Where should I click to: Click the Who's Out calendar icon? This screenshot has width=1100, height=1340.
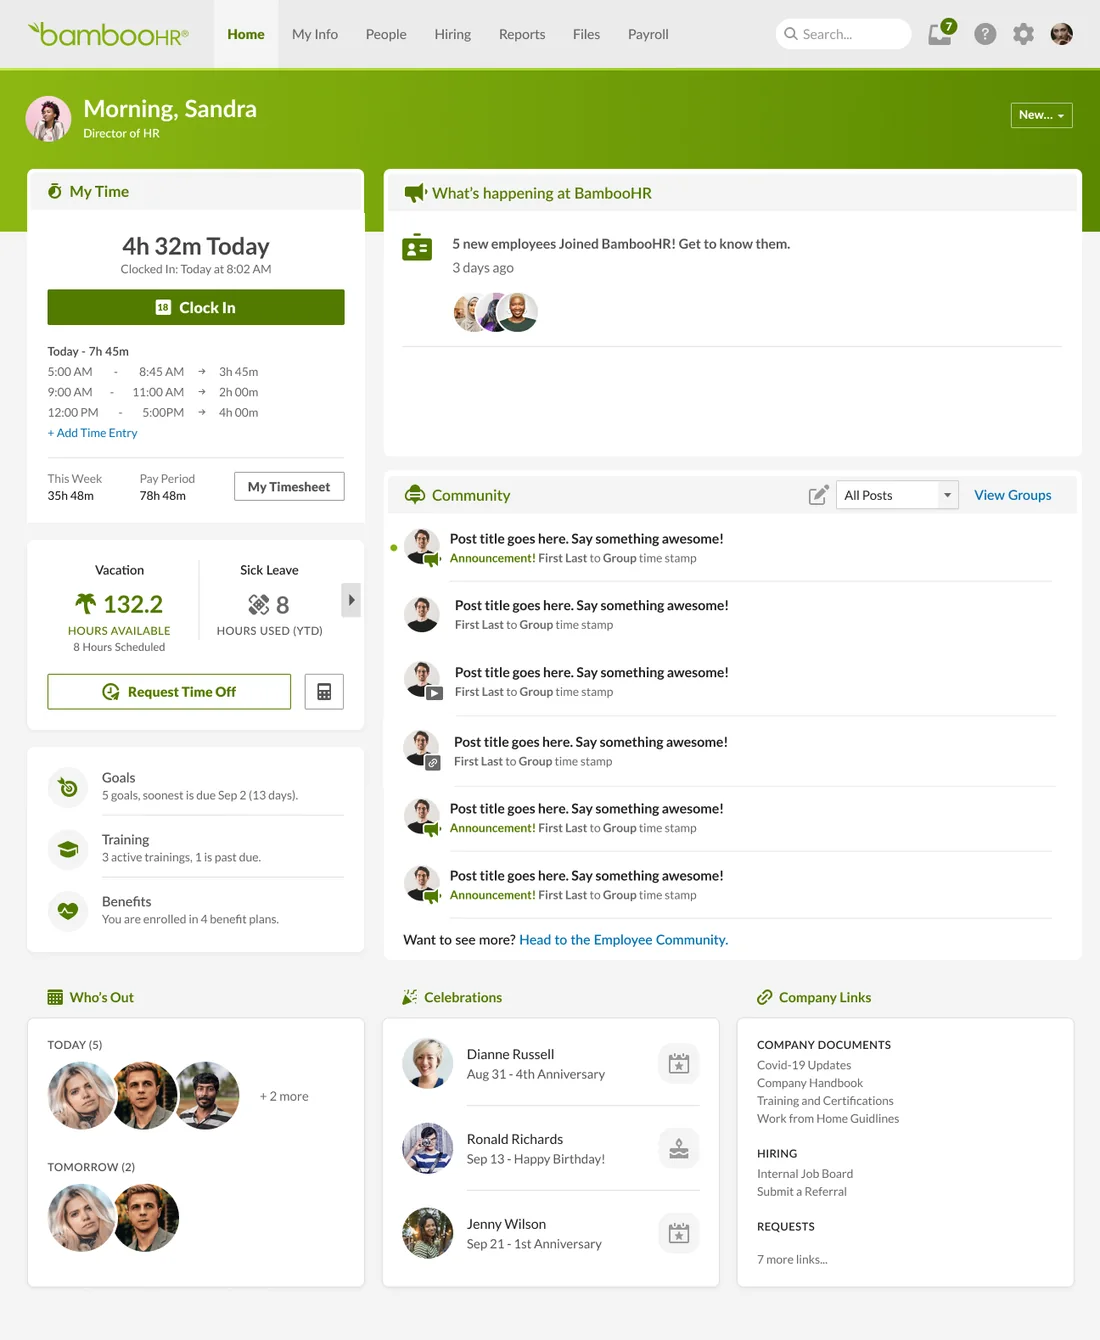[x=55, y=997]
